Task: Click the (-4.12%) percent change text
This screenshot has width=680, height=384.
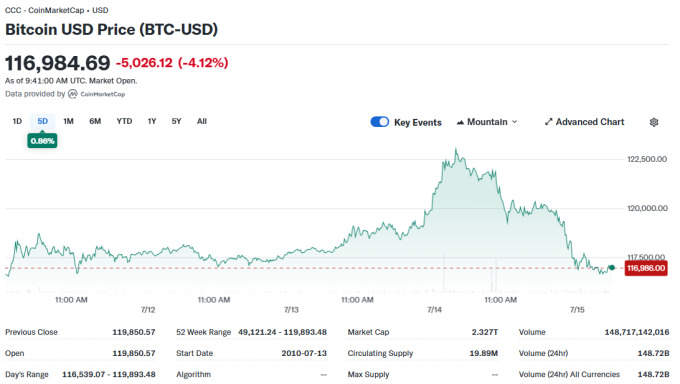Action: (x=203, y=63)
